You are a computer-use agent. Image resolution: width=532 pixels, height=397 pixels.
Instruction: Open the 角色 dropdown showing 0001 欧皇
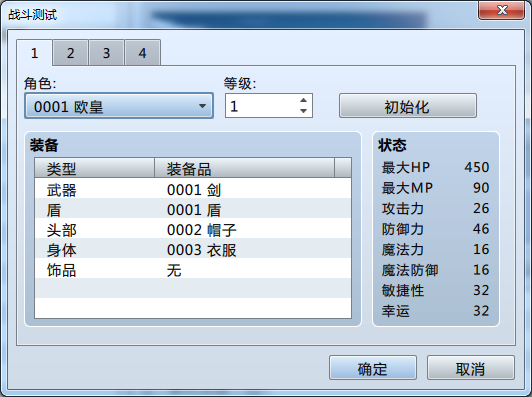pos(119,106)
